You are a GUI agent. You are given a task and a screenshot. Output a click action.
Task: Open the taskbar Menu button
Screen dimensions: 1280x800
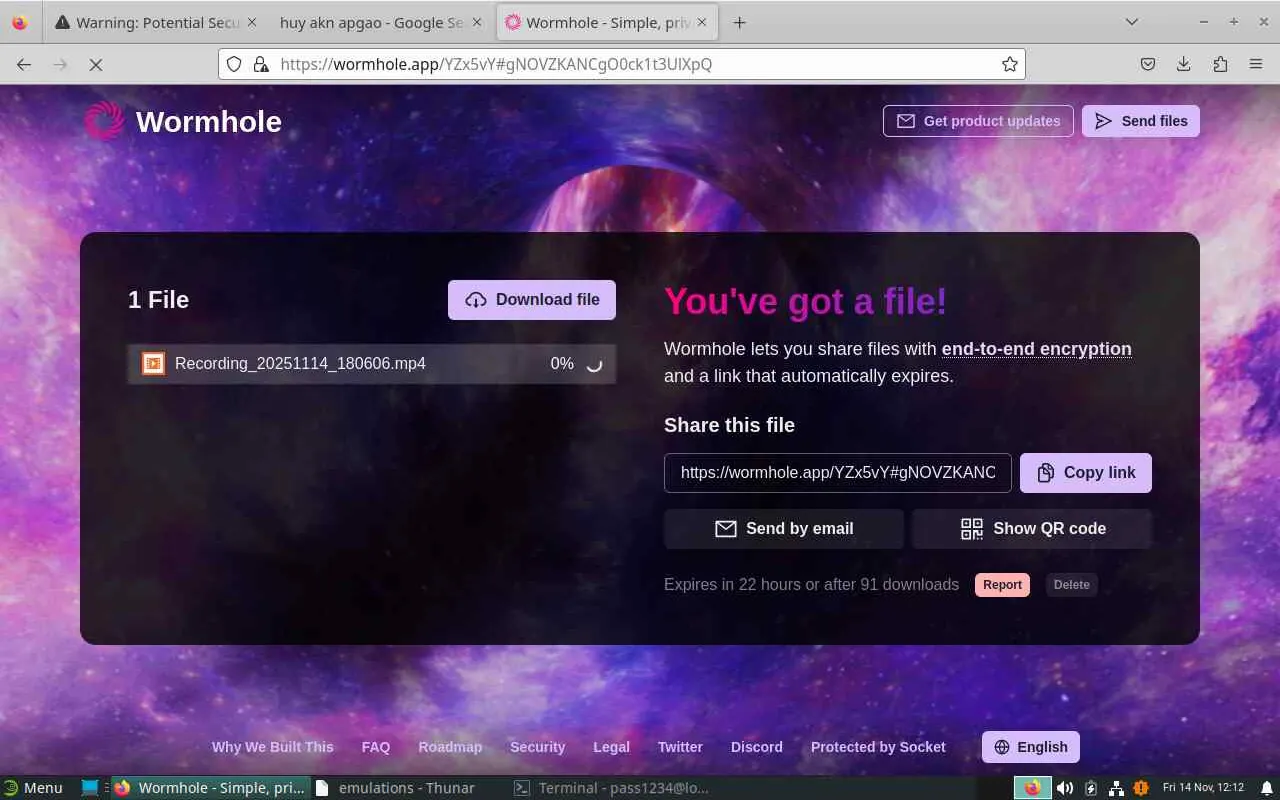(33, 788)
